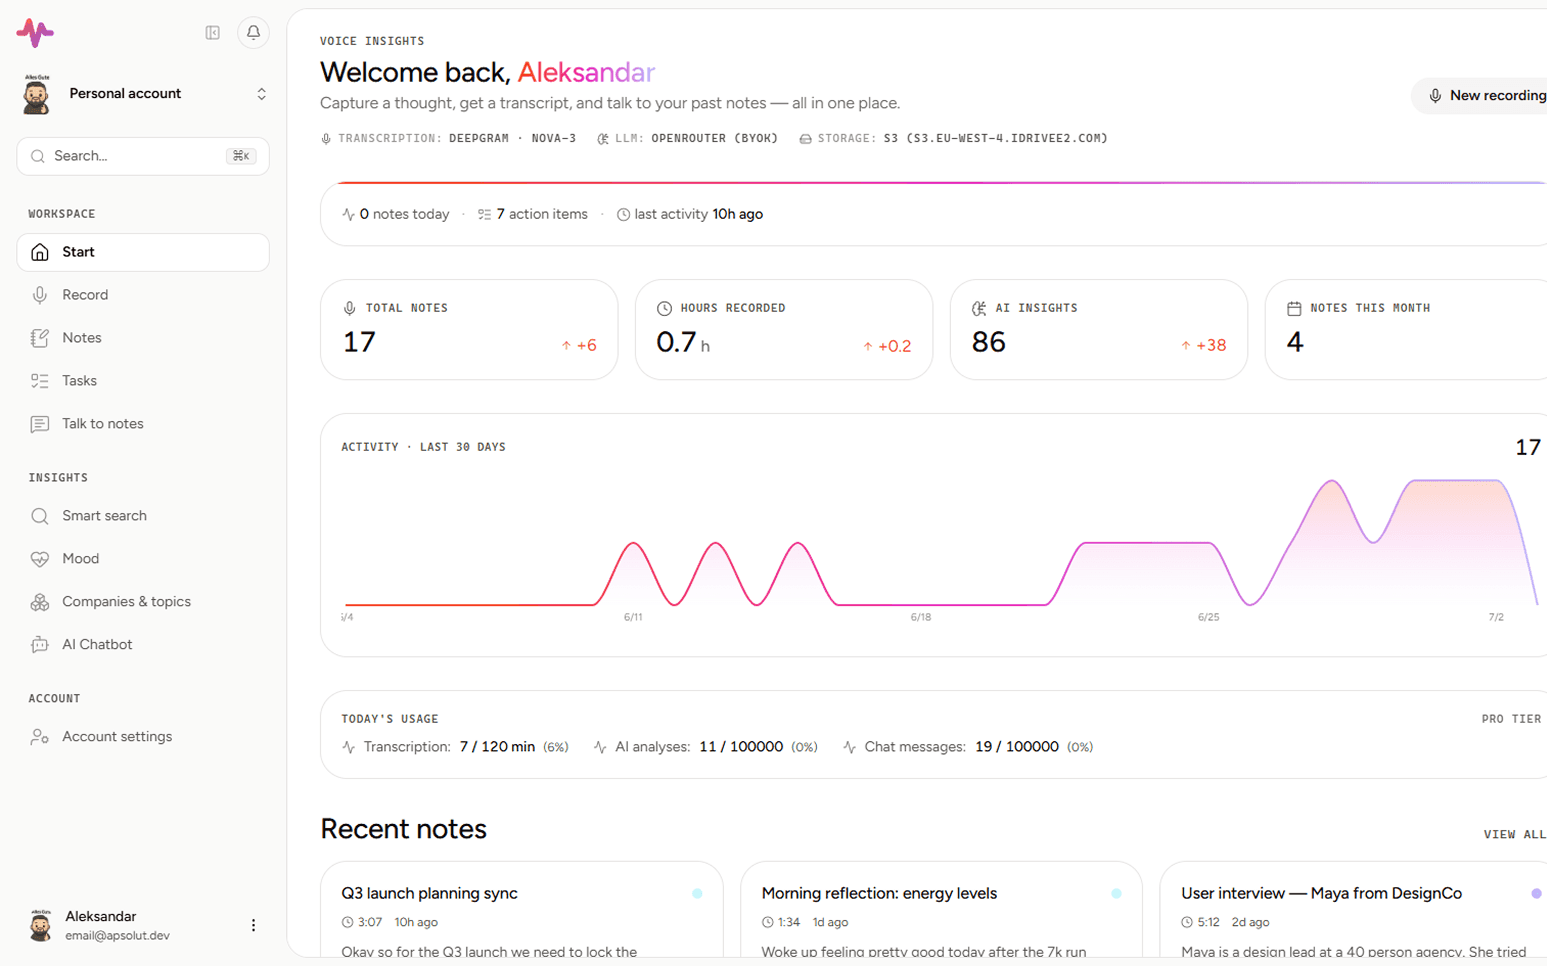
Task: Click the Personal account avatar image
Action: click(x=37, y=94)
